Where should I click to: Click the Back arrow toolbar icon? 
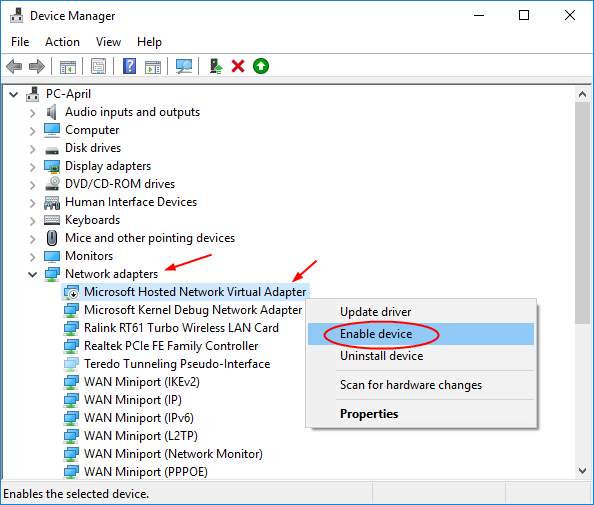click(14, 67)
